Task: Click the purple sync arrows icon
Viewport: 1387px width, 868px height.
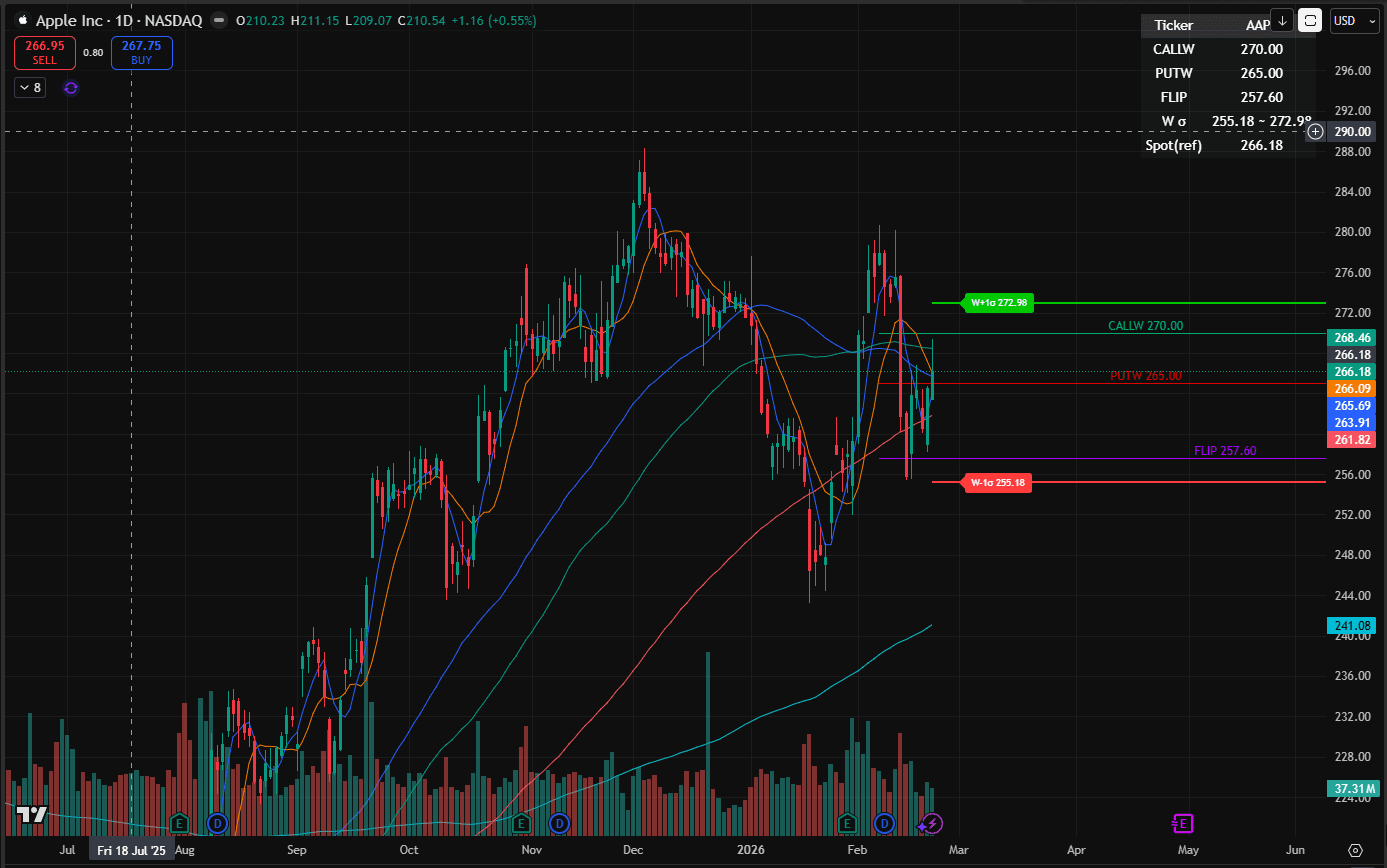Action: [x=70, y=88]
